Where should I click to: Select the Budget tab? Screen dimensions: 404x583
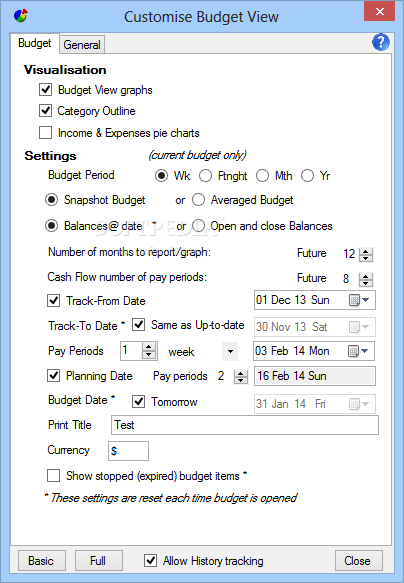pos(35,43)
